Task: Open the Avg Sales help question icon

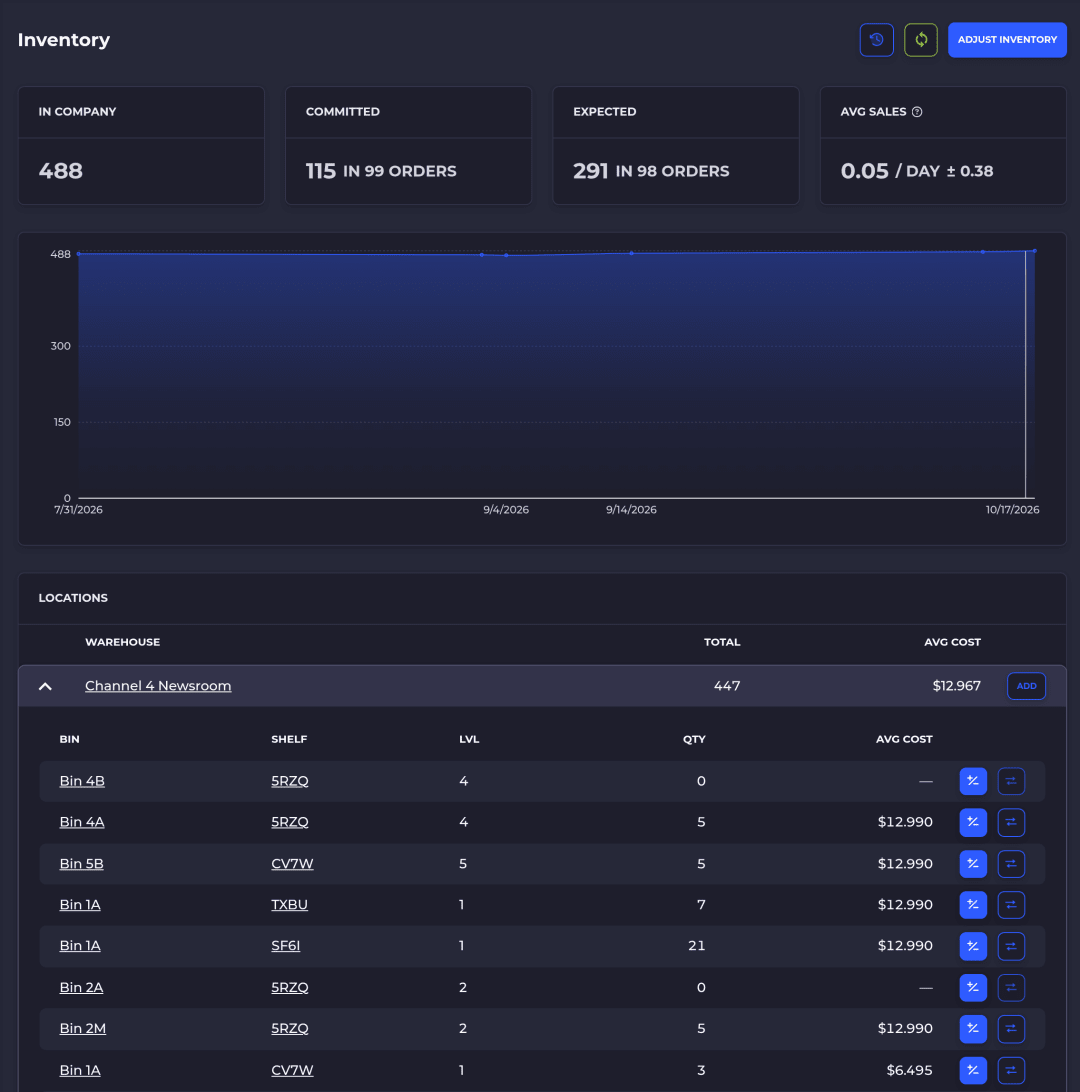Action: [x=917, y=111]
